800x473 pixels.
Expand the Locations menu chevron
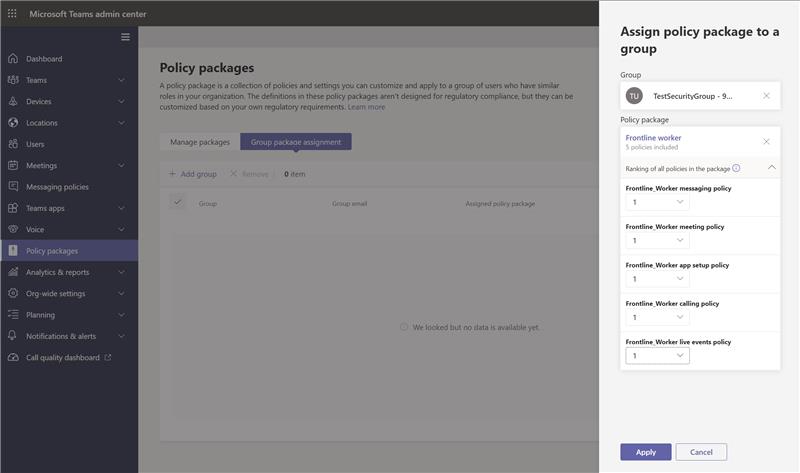point(121,123)
